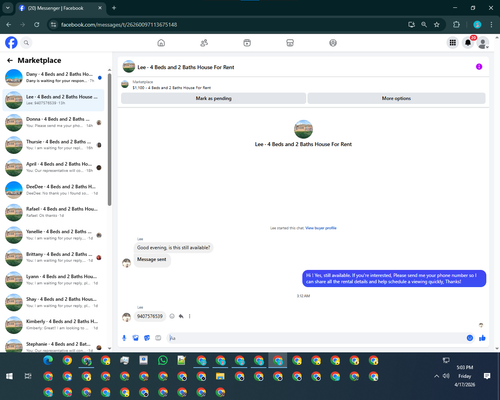500x400 pixels.
Task: Open April conversation in the list
Action: tap(53, 167)
